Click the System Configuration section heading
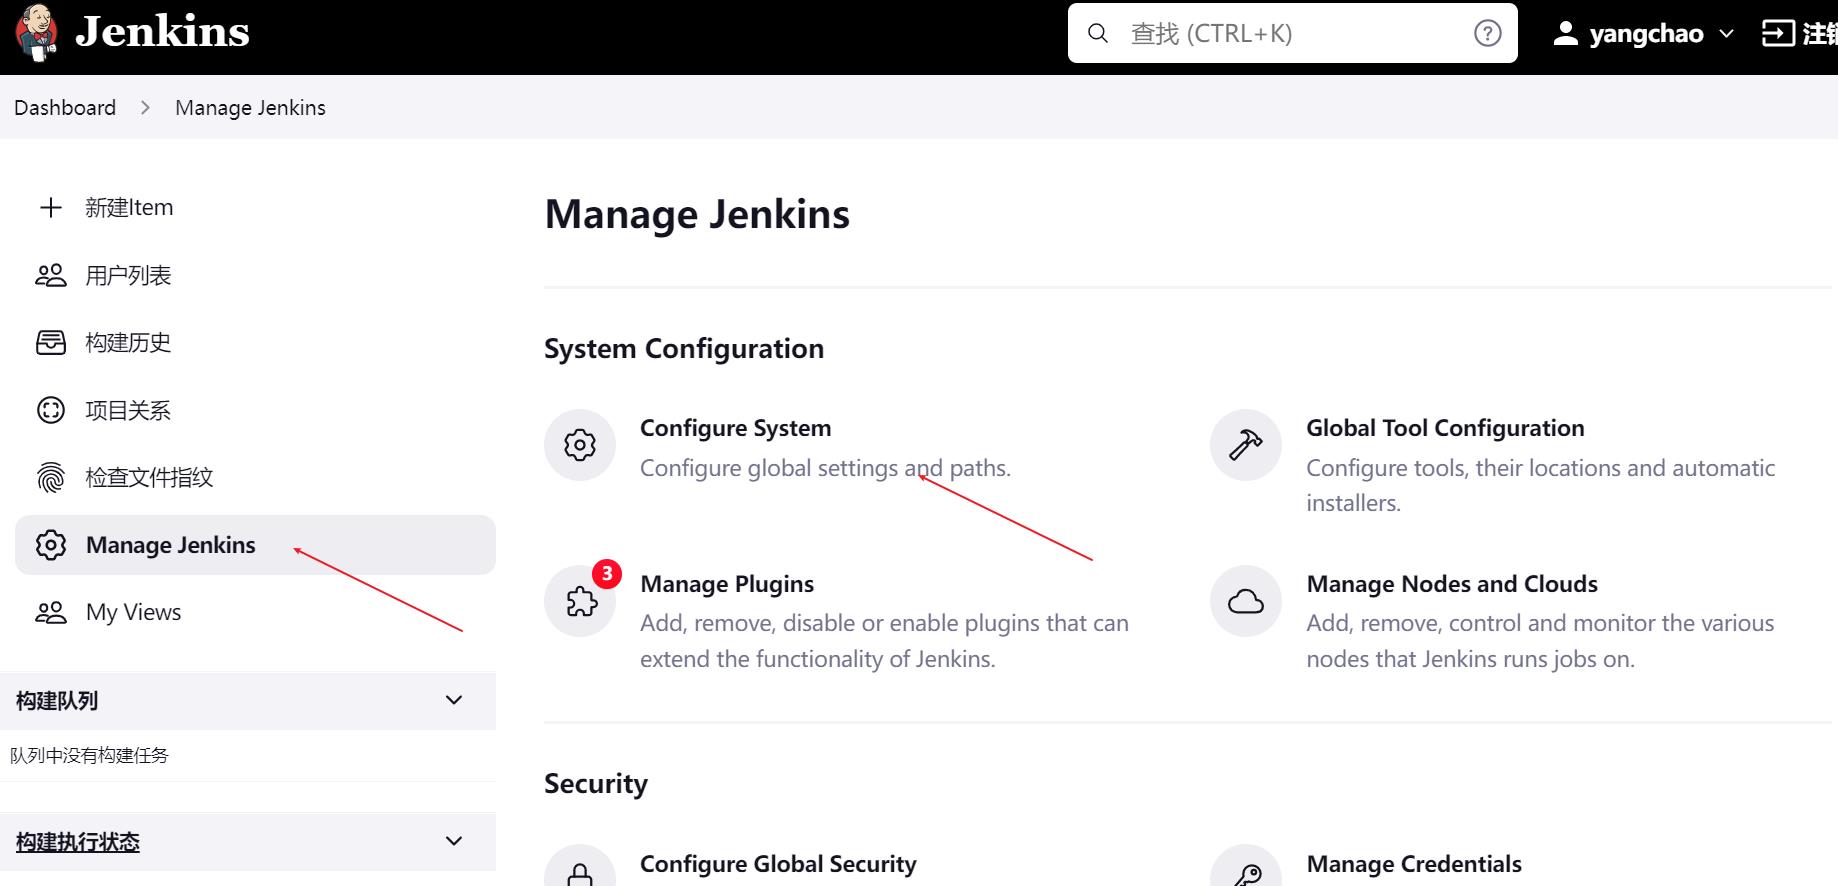This screenshot has height=886, width=1838. pyautogui.click(x=684, y=349)
